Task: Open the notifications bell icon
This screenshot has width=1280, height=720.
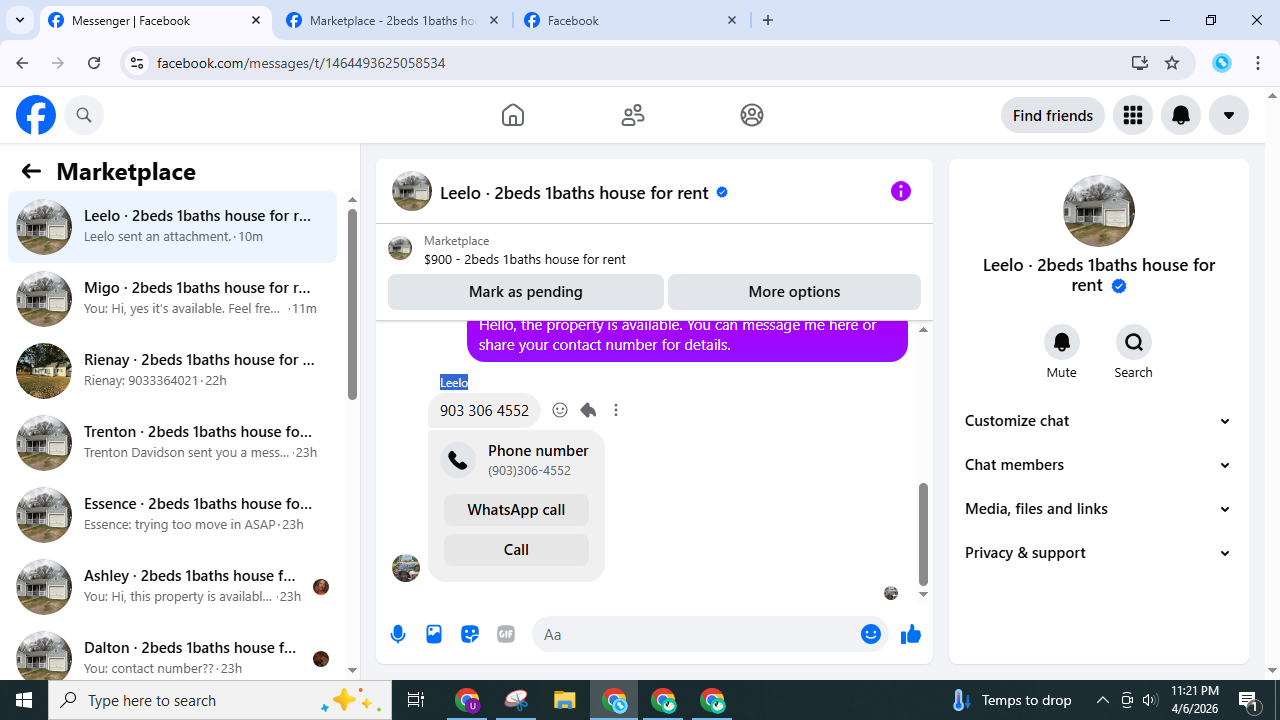Action: coord(1181,115)
